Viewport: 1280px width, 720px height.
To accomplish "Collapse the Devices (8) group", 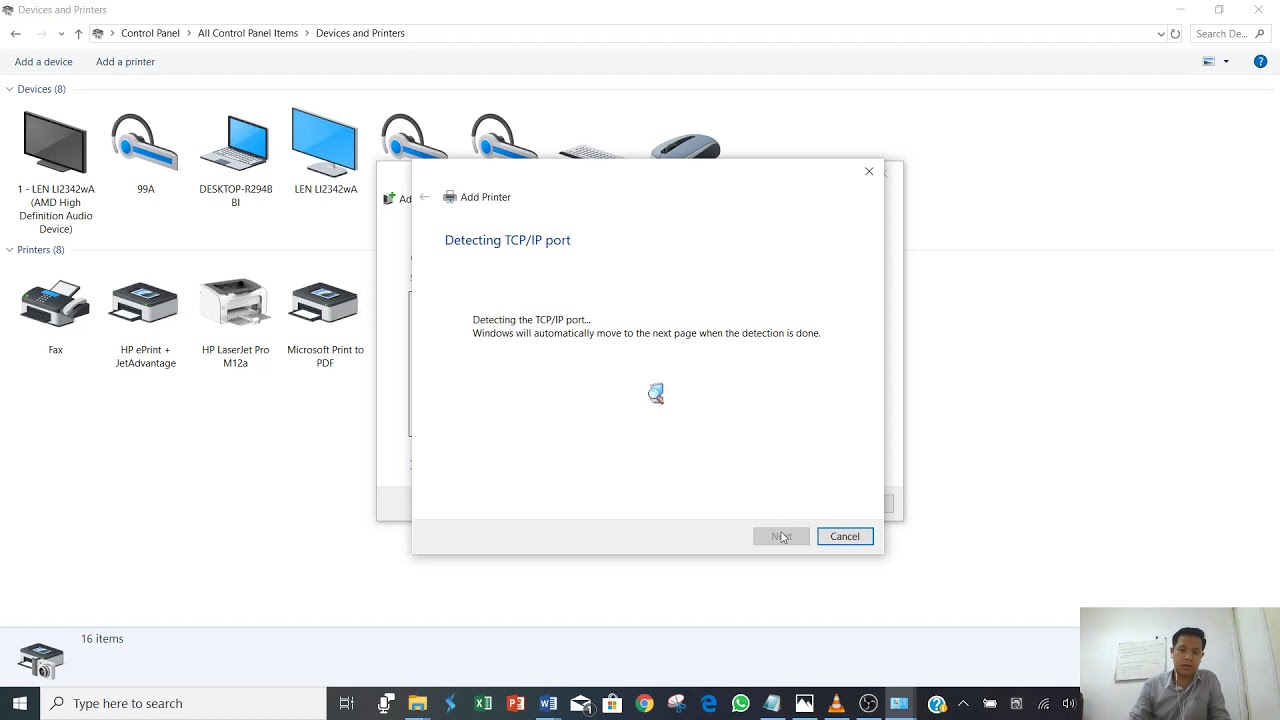I will 9,89.
